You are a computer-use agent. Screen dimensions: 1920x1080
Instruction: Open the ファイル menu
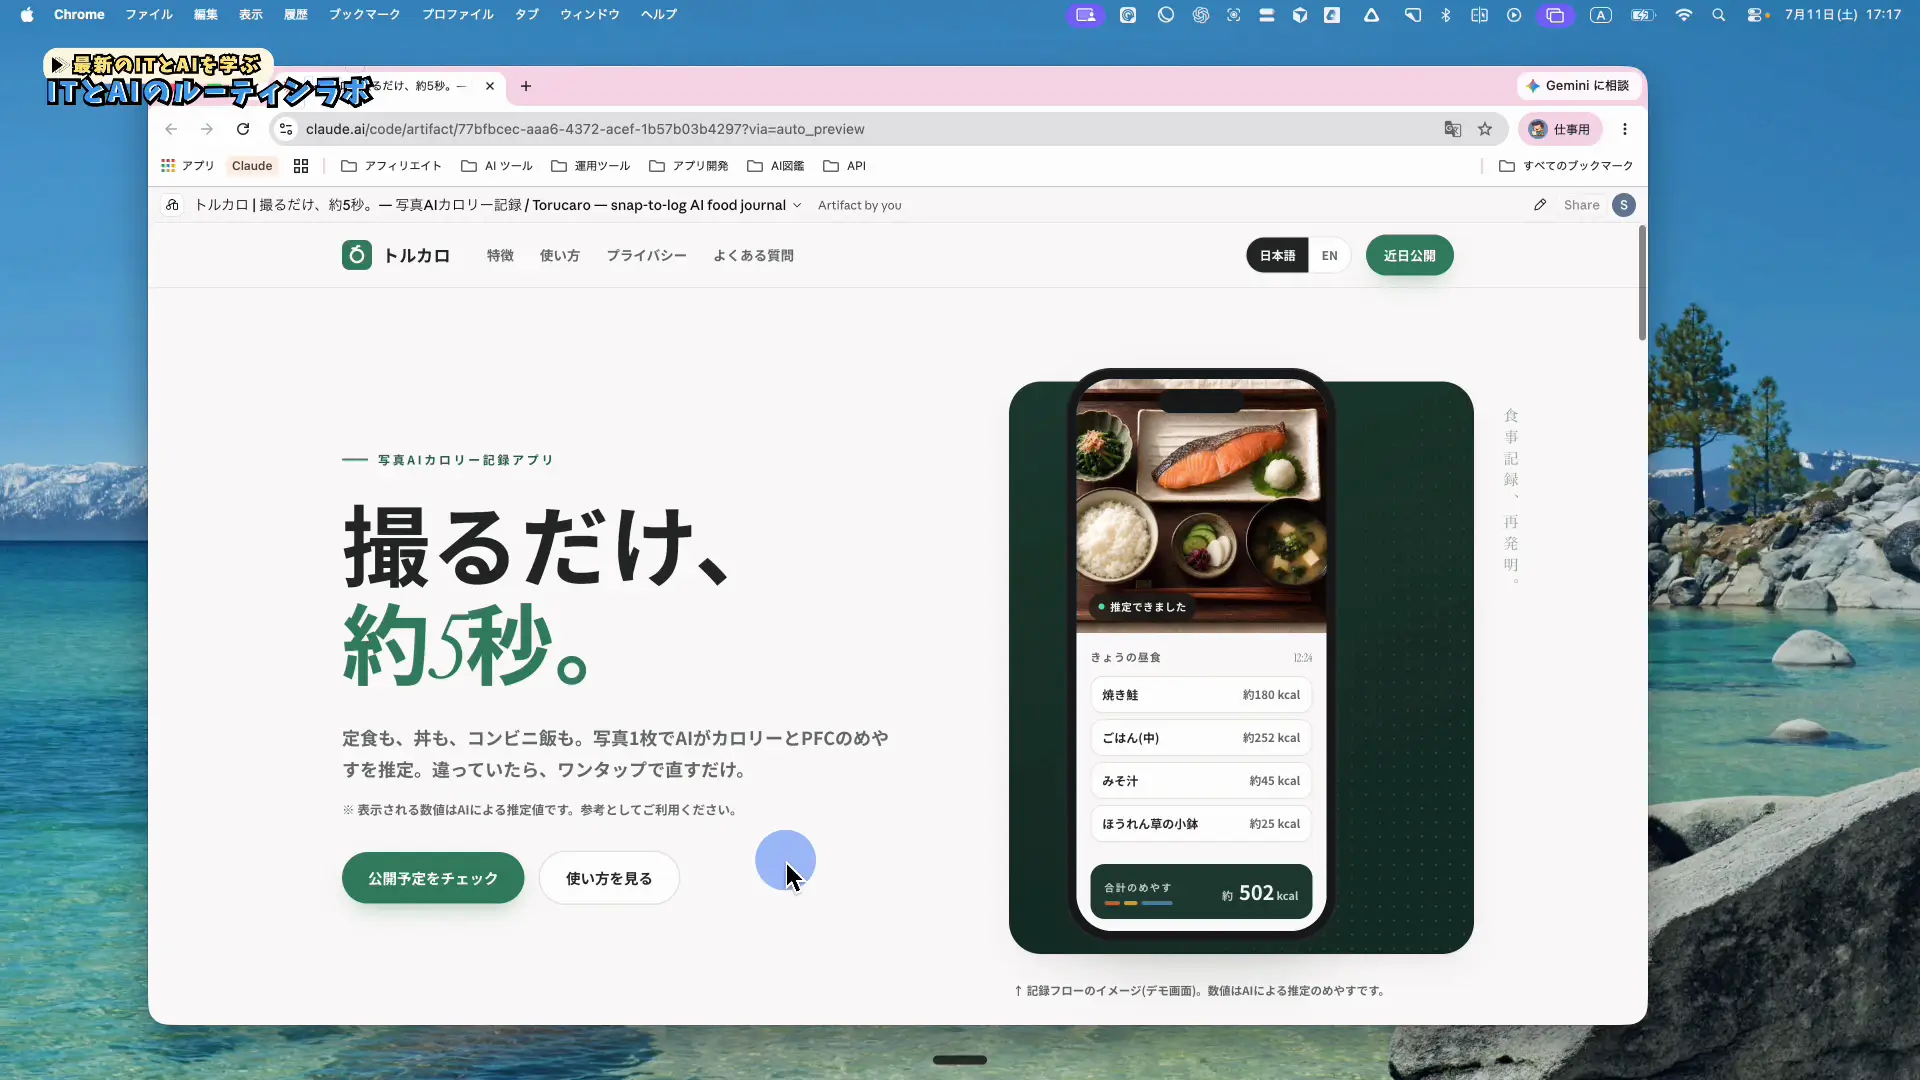pyautogui.click(x=148, y=15)
